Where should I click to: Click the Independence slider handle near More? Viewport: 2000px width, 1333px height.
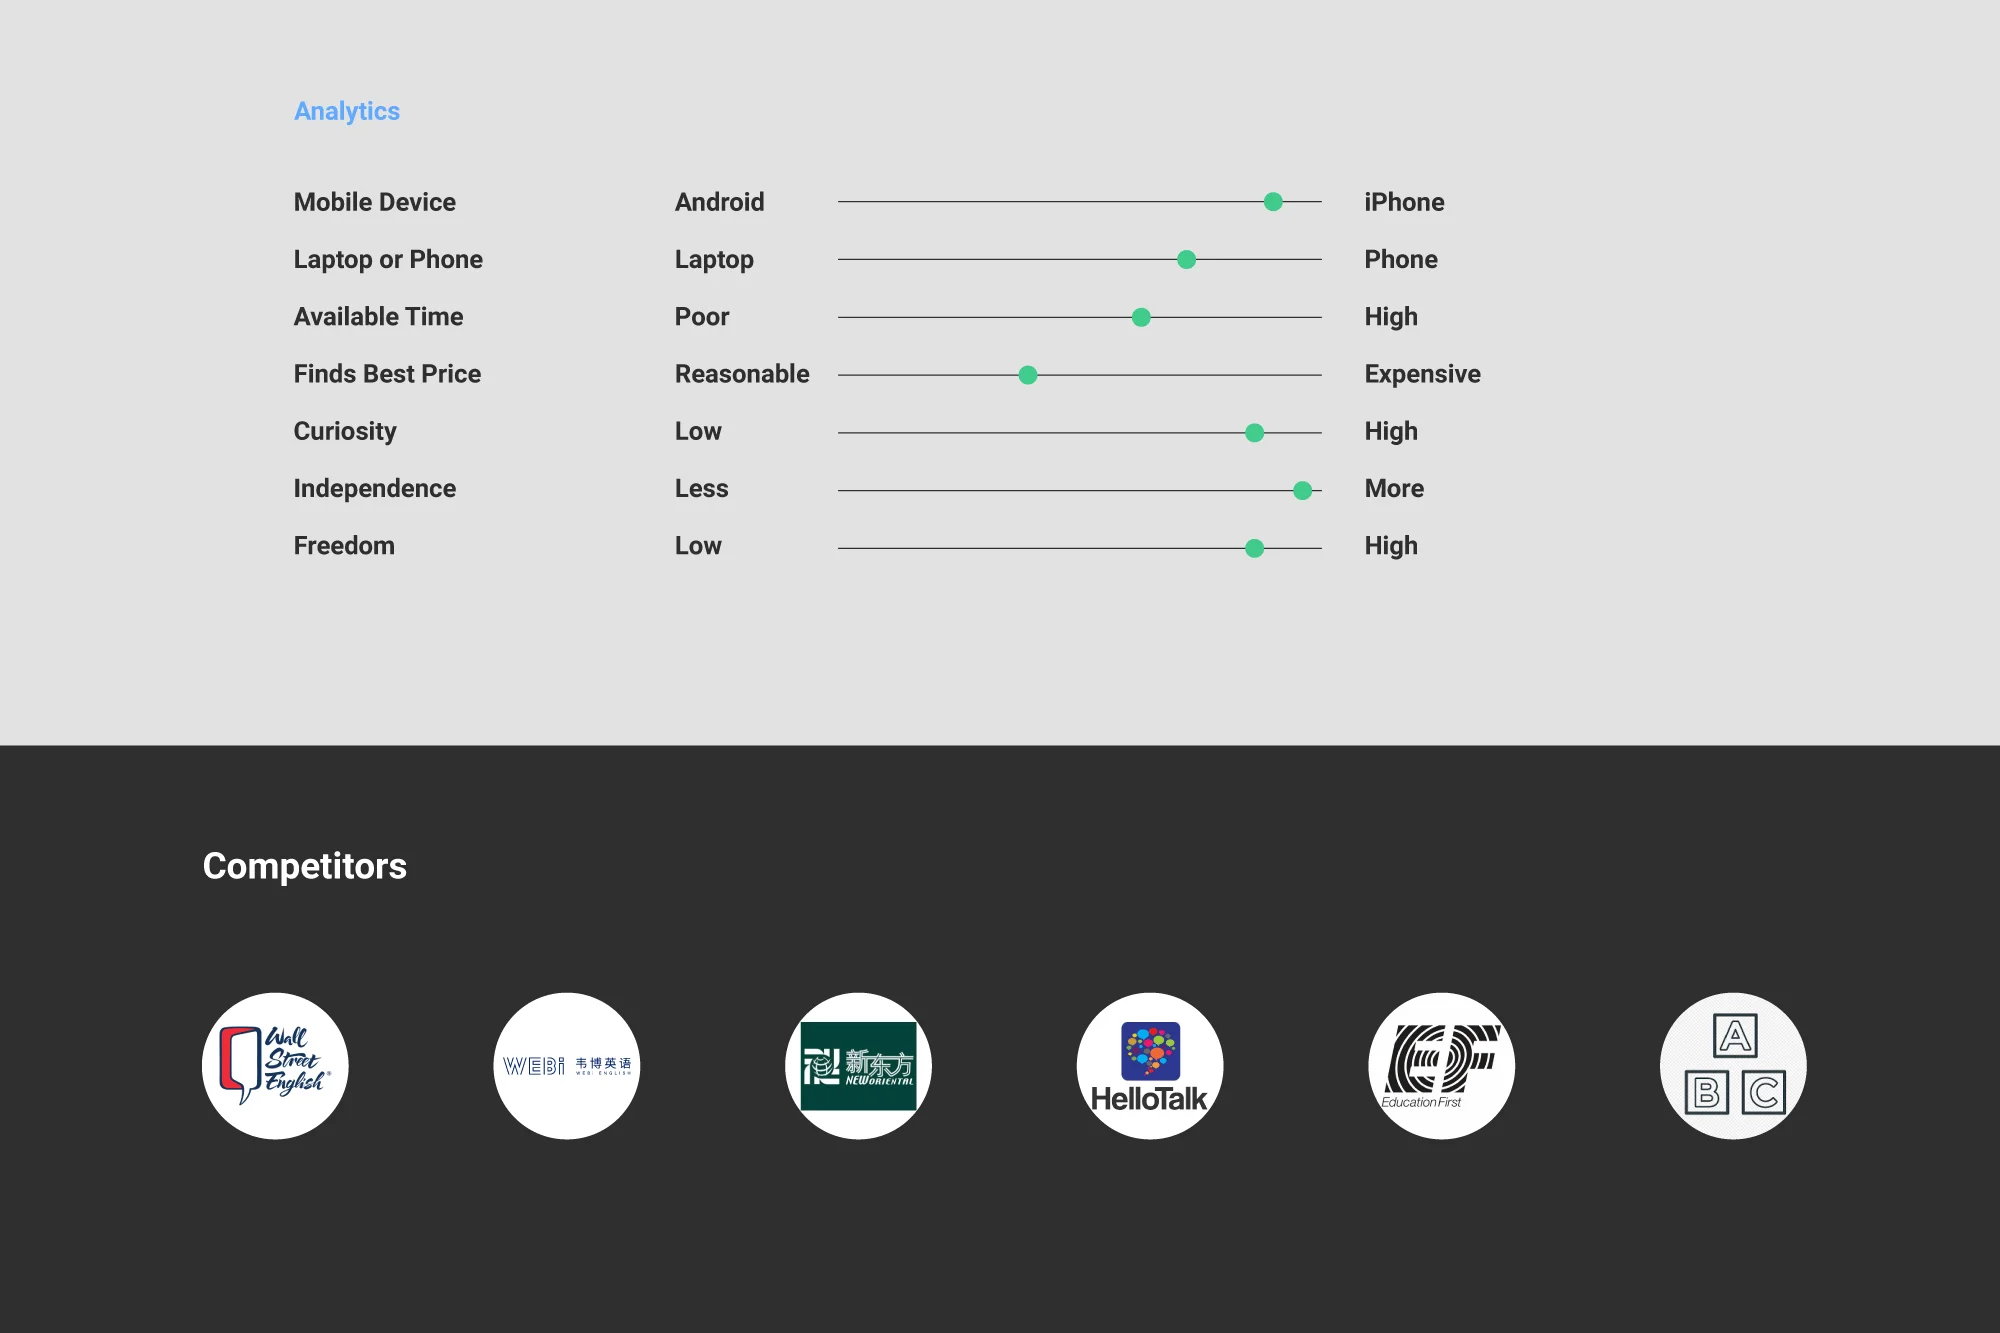point(1302,489)
